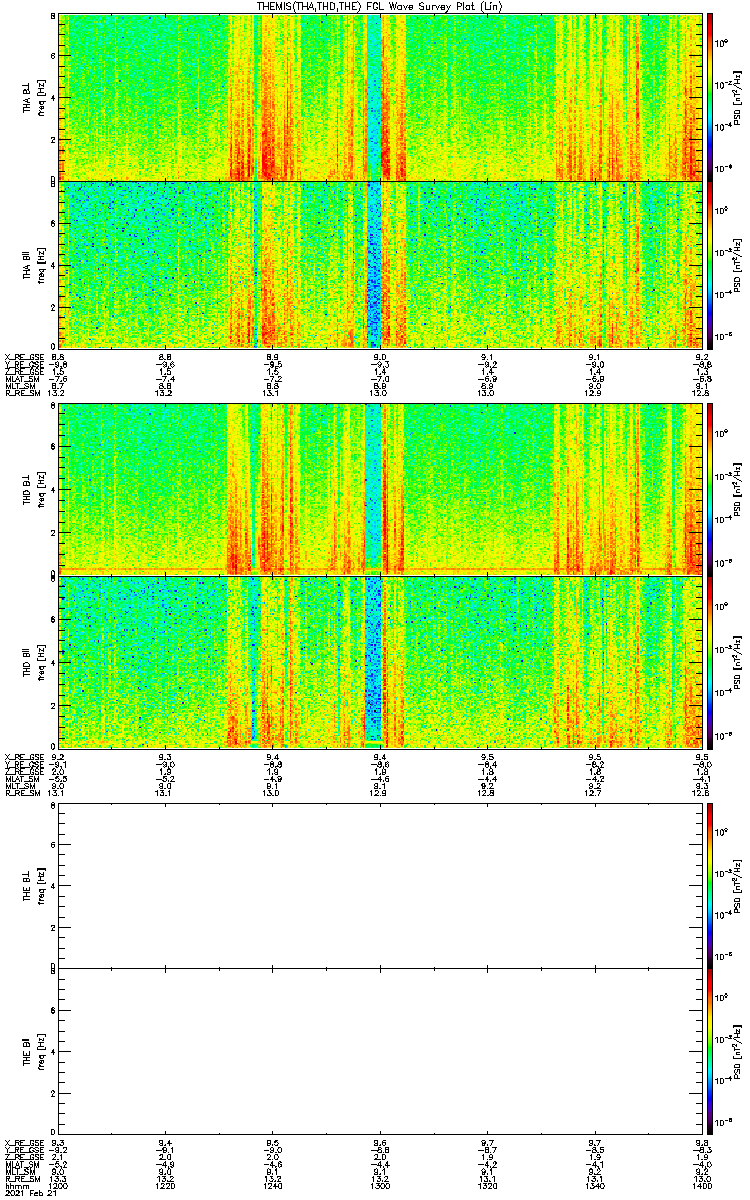The height and width of the screenshot is (1200, 750).
Task: Click the PSD color bar beside THD B-perpendicular
Action: pos(711,488)
